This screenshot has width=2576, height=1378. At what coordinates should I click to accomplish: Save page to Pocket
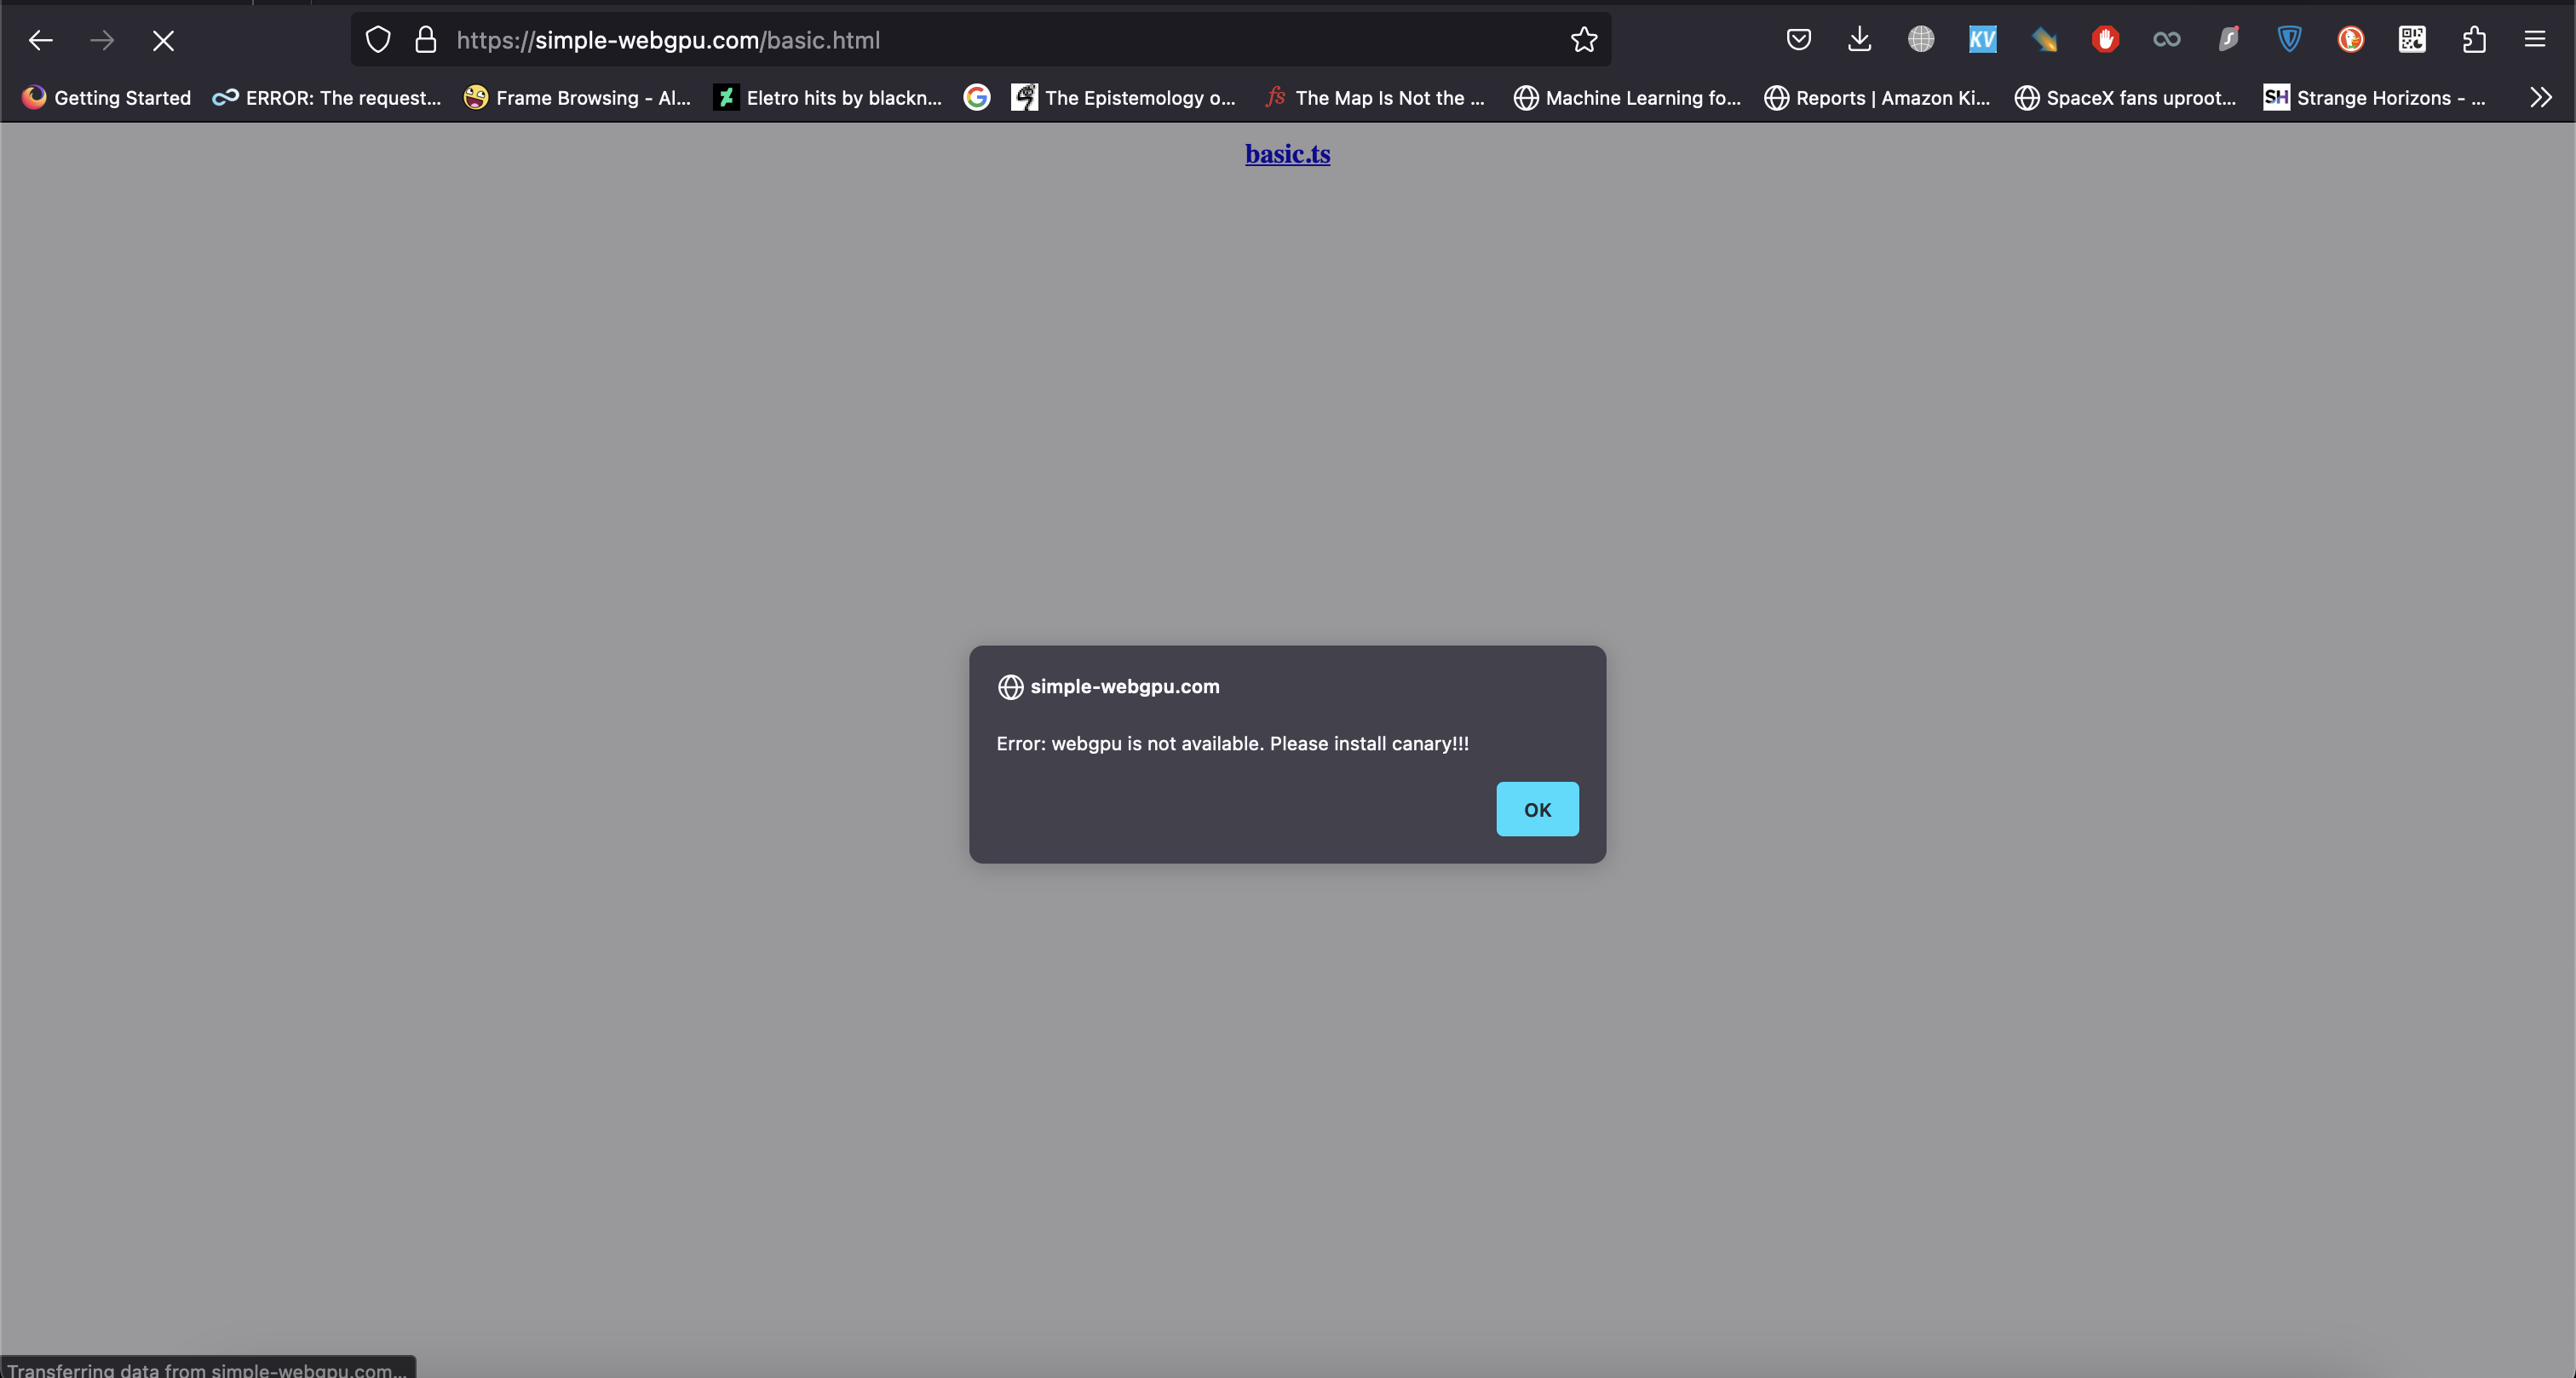coord(1798,40)
